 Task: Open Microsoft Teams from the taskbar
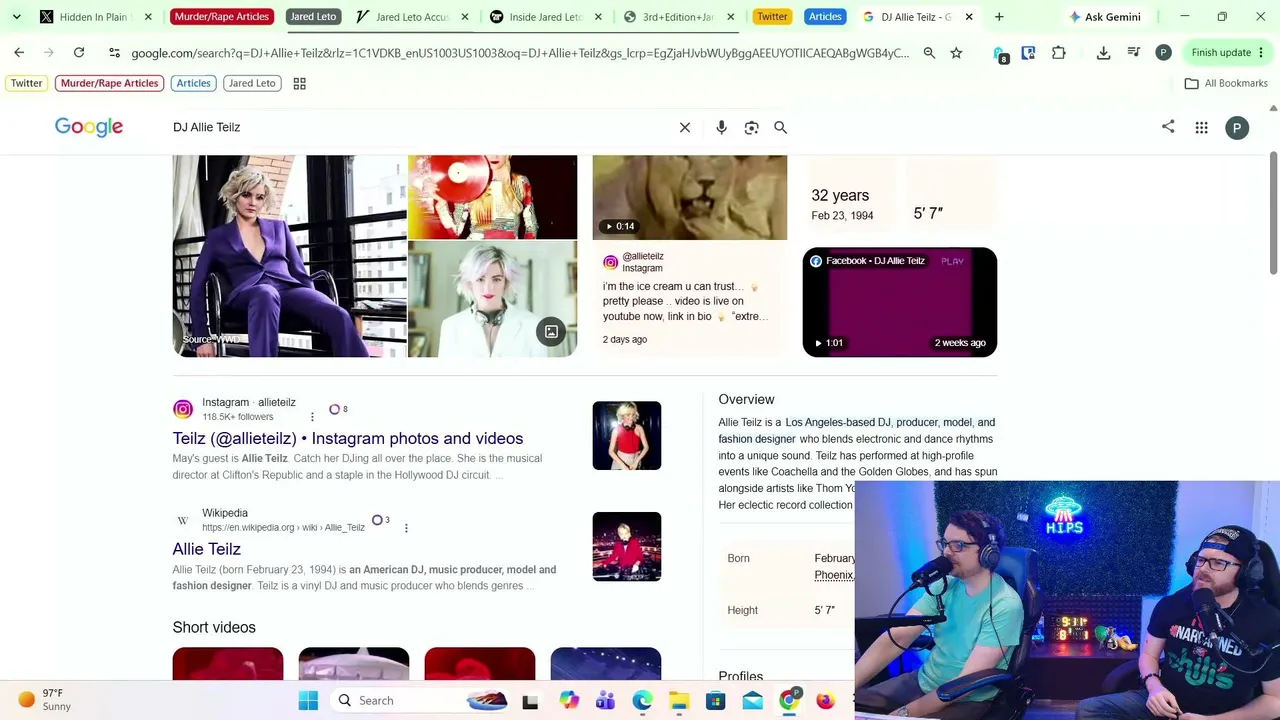coord(605,700)
